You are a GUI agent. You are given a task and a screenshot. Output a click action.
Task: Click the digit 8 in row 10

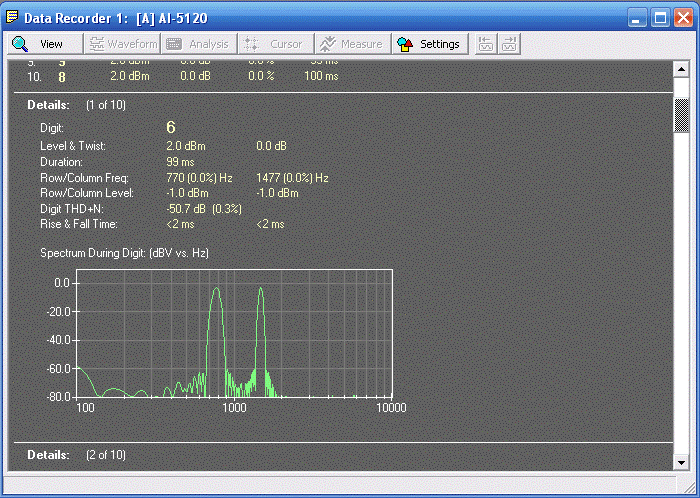click(62, 77)
